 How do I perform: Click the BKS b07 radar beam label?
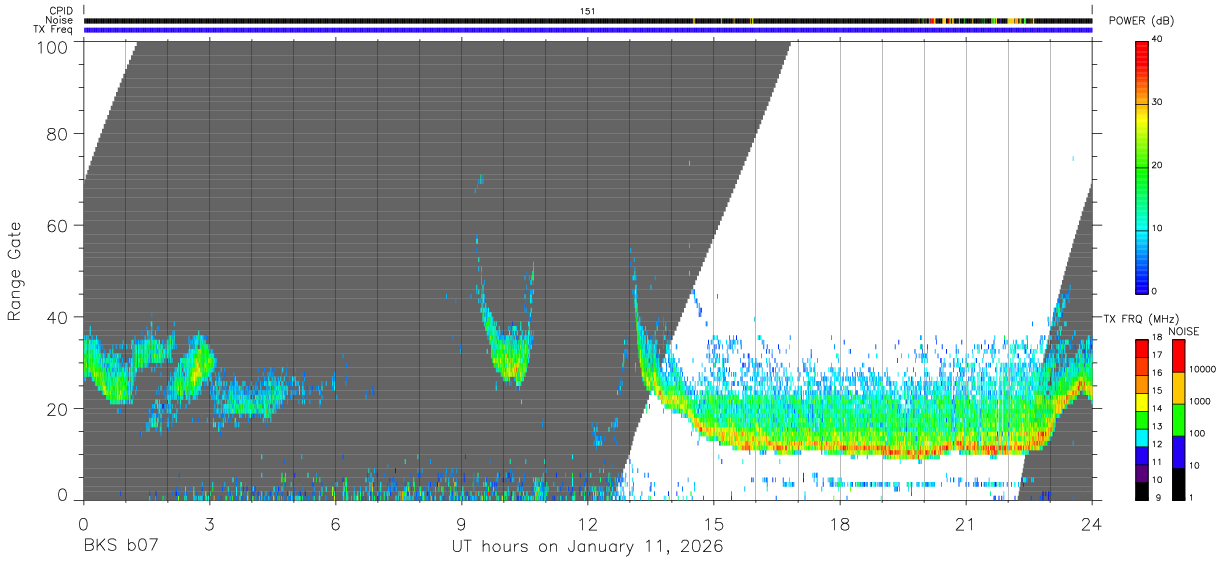[x=121, y=547]
